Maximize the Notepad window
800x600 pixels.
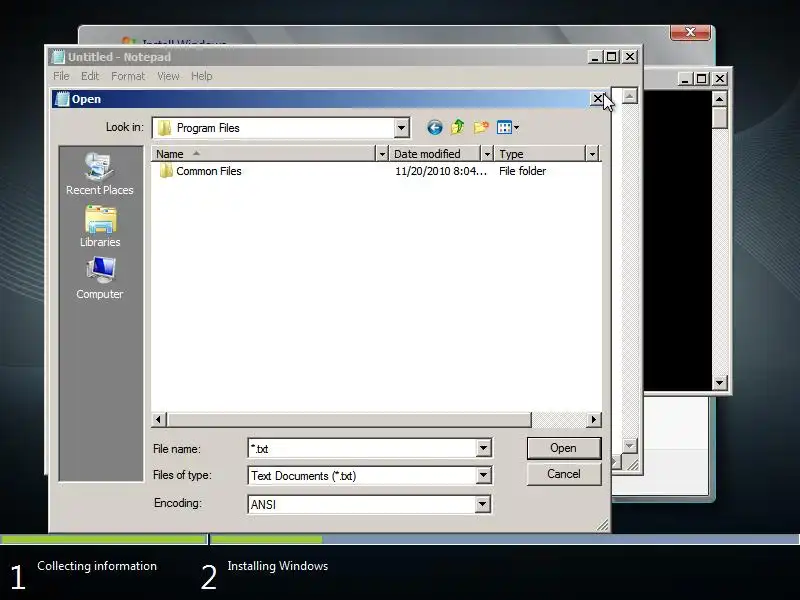[611, 57]
